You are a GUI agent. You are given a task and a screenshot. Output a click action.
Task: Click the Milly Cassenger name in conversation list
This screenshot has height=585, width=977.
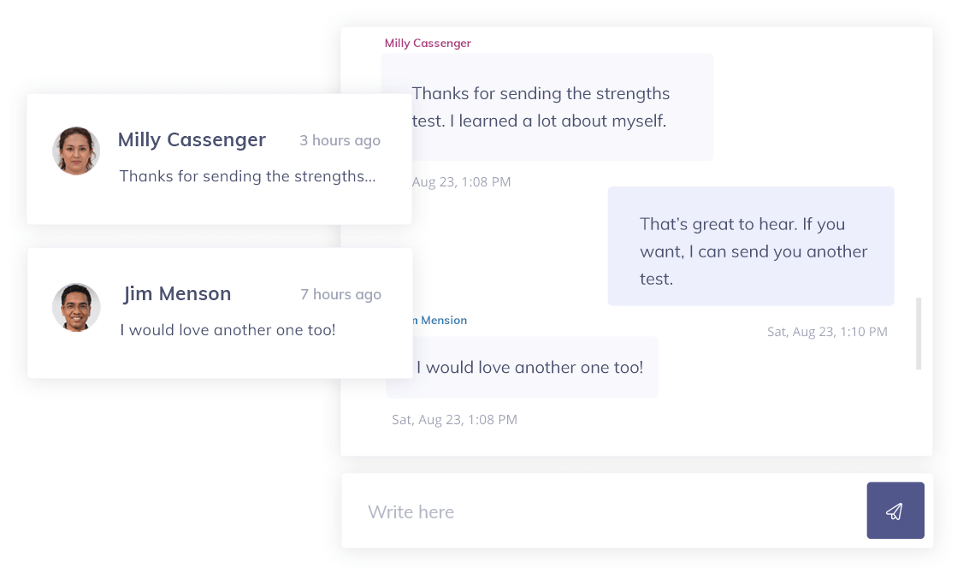192,140
